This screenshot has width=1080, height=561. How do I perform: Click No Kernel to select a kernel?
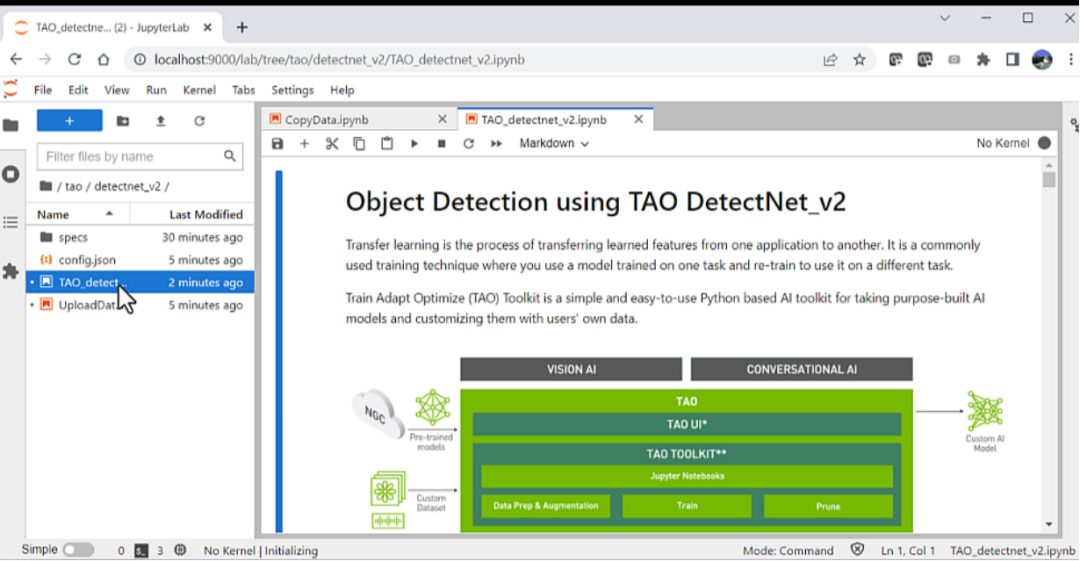1002,143
